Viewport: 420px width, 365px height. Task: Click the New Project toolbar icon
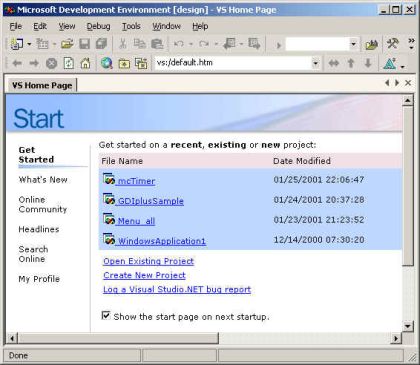tap(17, 44)
